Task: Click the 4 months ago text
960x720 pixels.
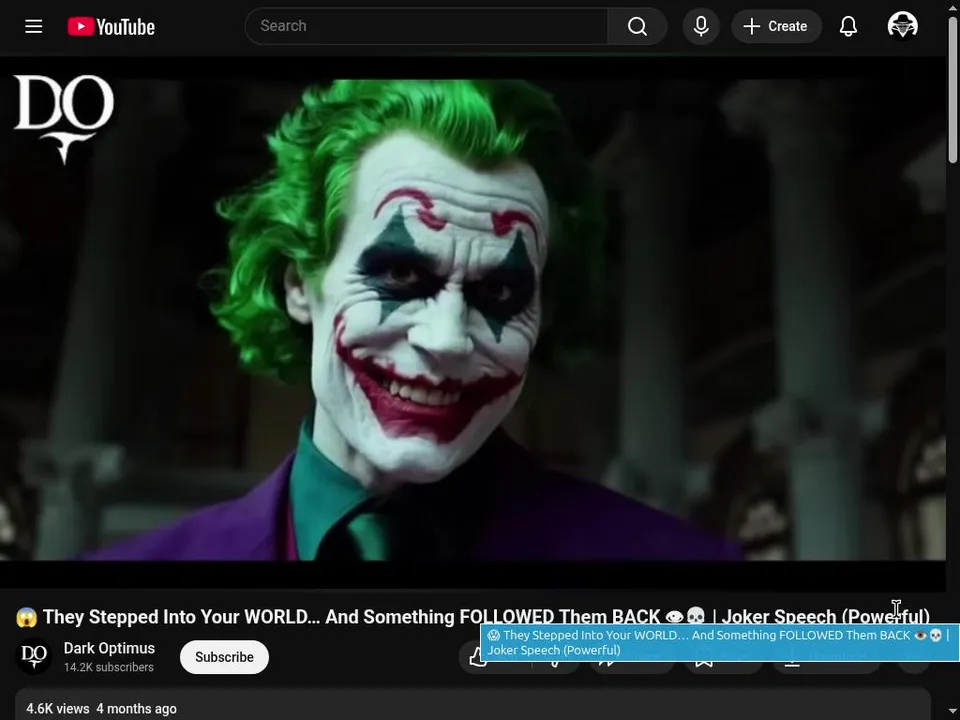Action: [137, 708]
